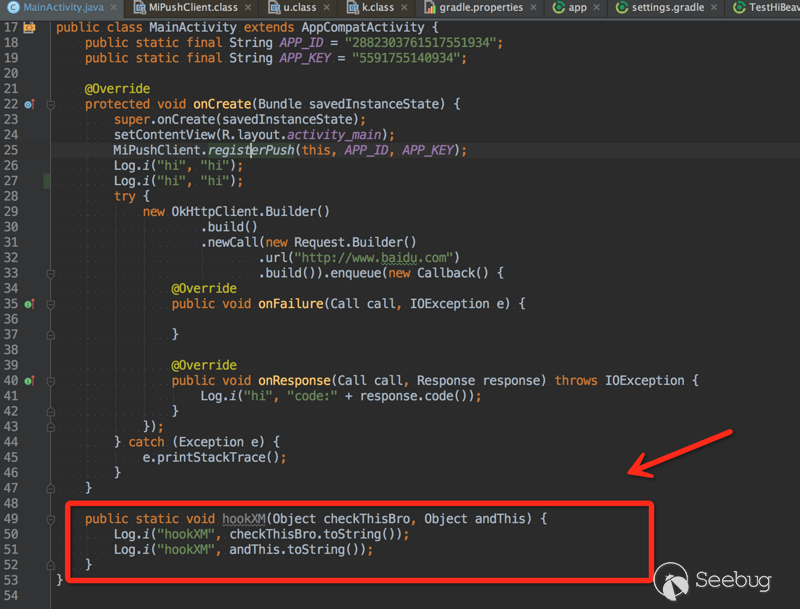Click the green change marker beside line 27
The width and height of the screenshot is (800, 609).
[47, 181]
